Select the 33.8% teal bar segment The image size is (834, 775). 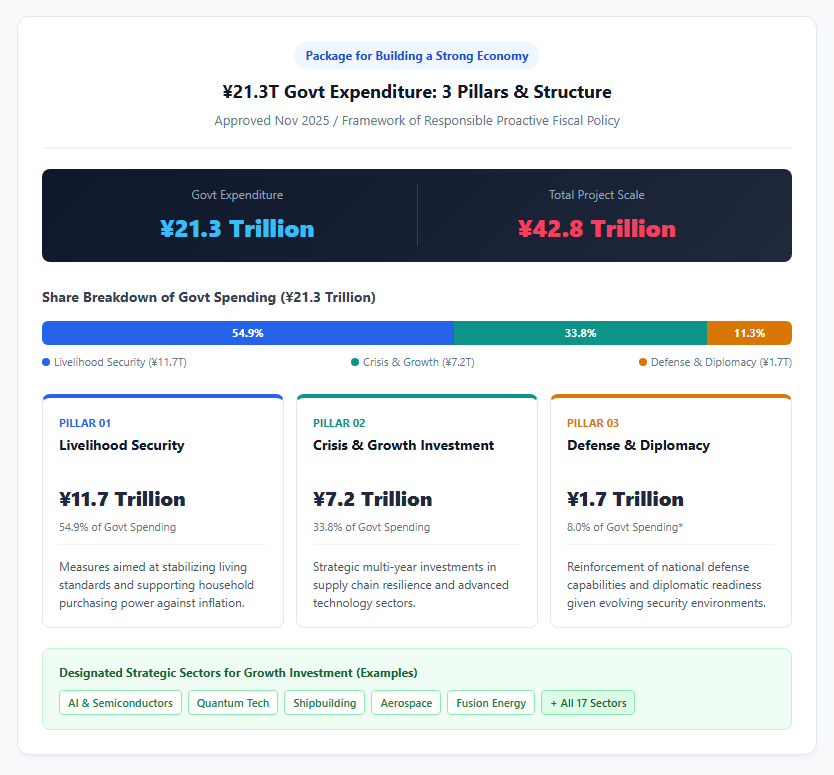pos(580,333)
